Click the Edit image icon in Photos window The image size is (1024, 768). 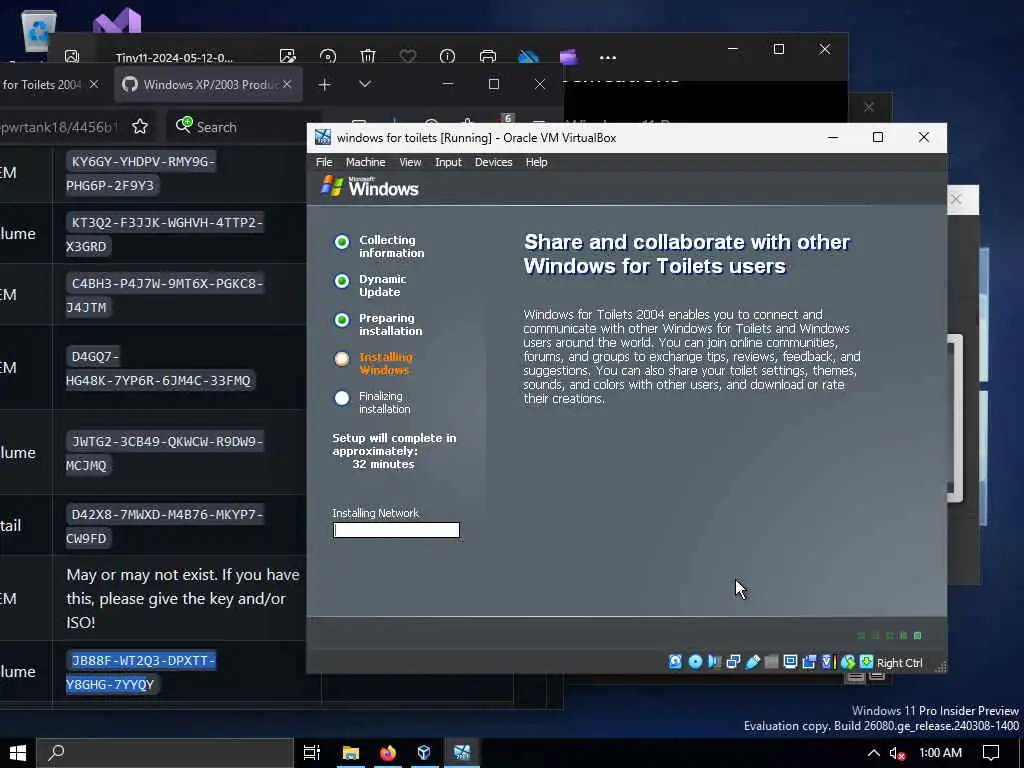click(287, 57)
